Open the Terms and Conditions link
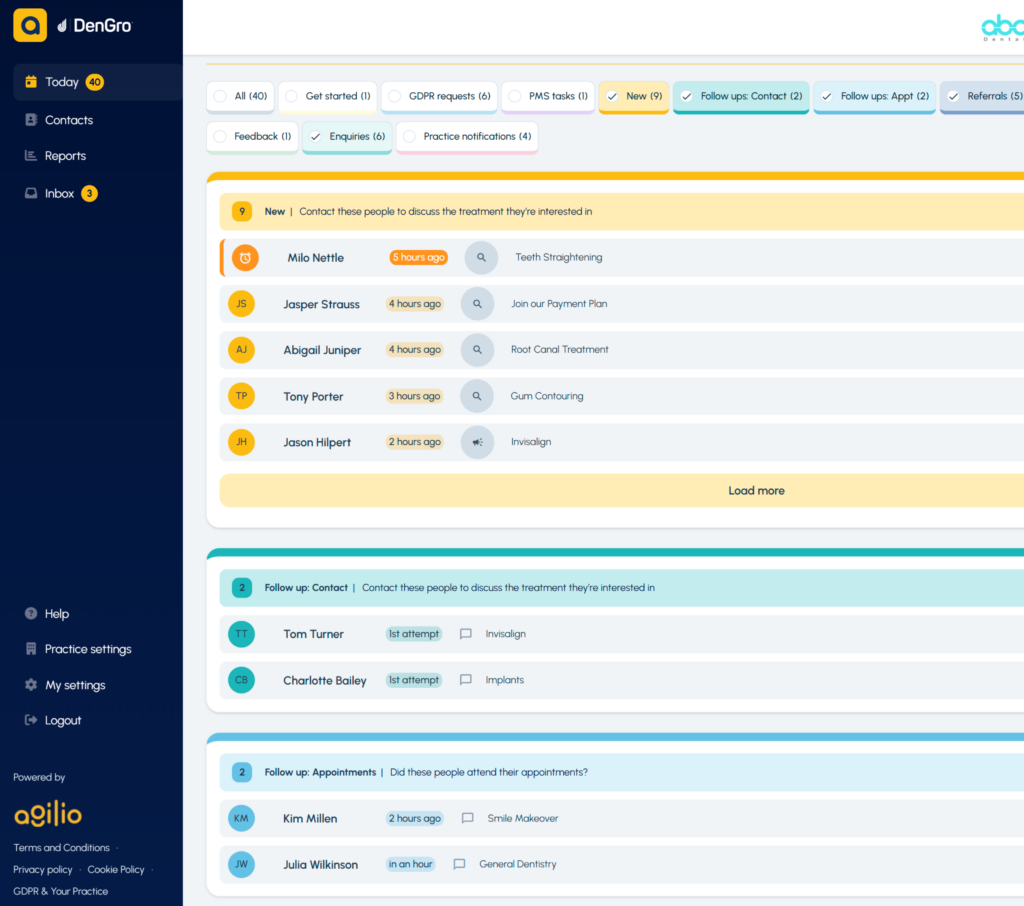The width and height of the screenshot is (1024, 906). [x=61, y=847]
